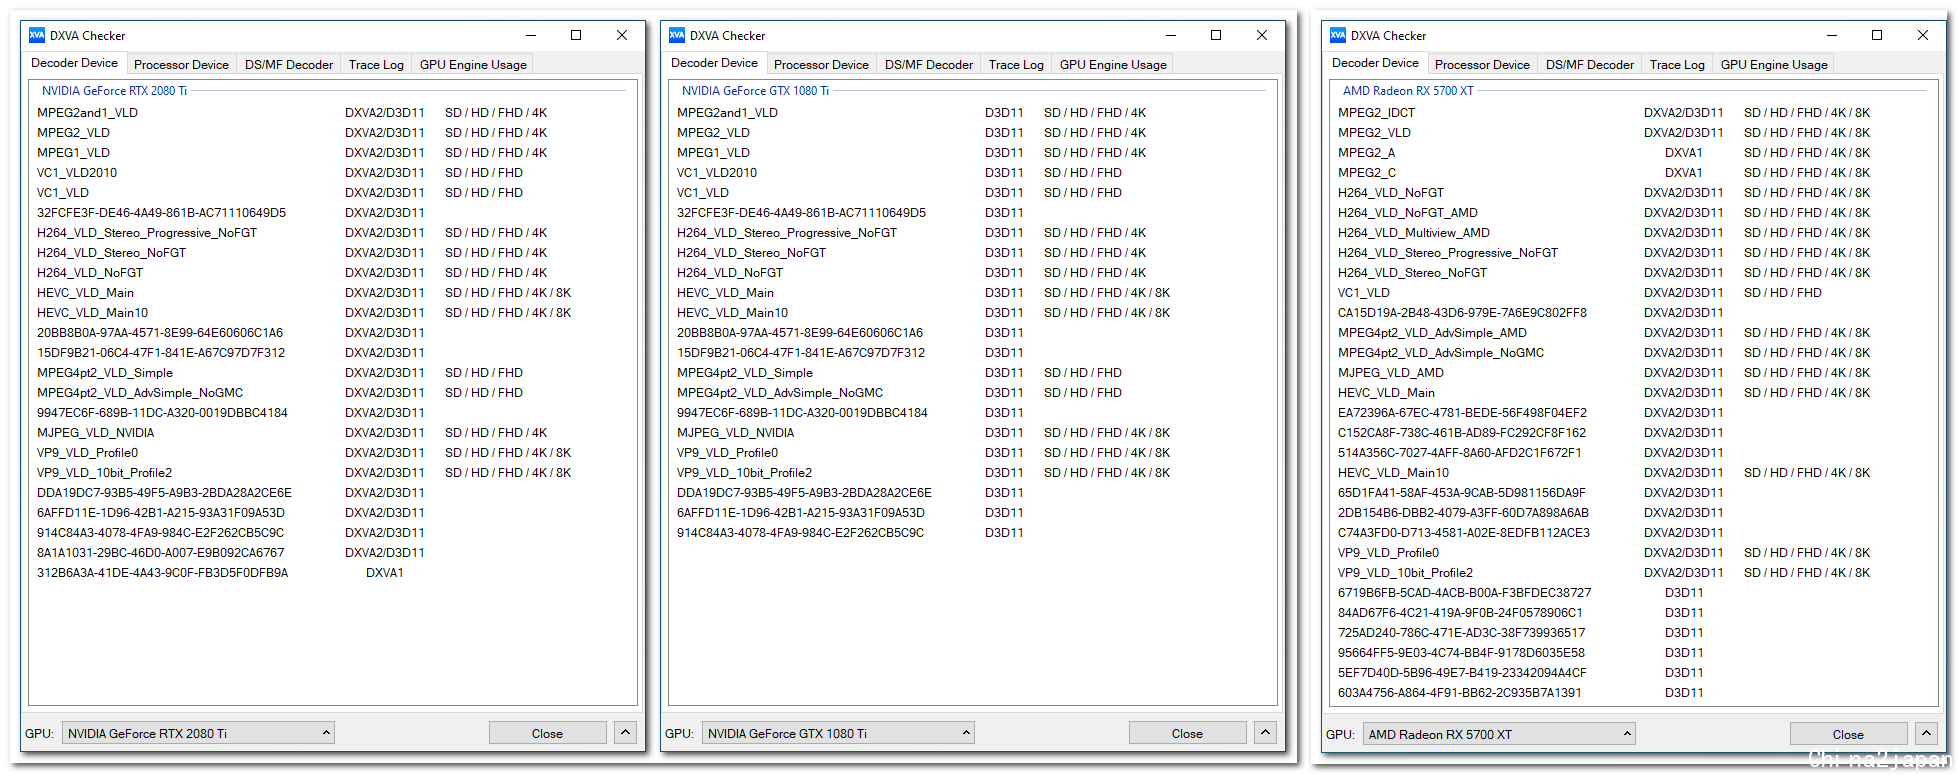Maximize the RTX 2080 Ti DXVA Checker window
Image resolution: width=1958 pixels, height=775 pixels.
click(x=576, y=35)
